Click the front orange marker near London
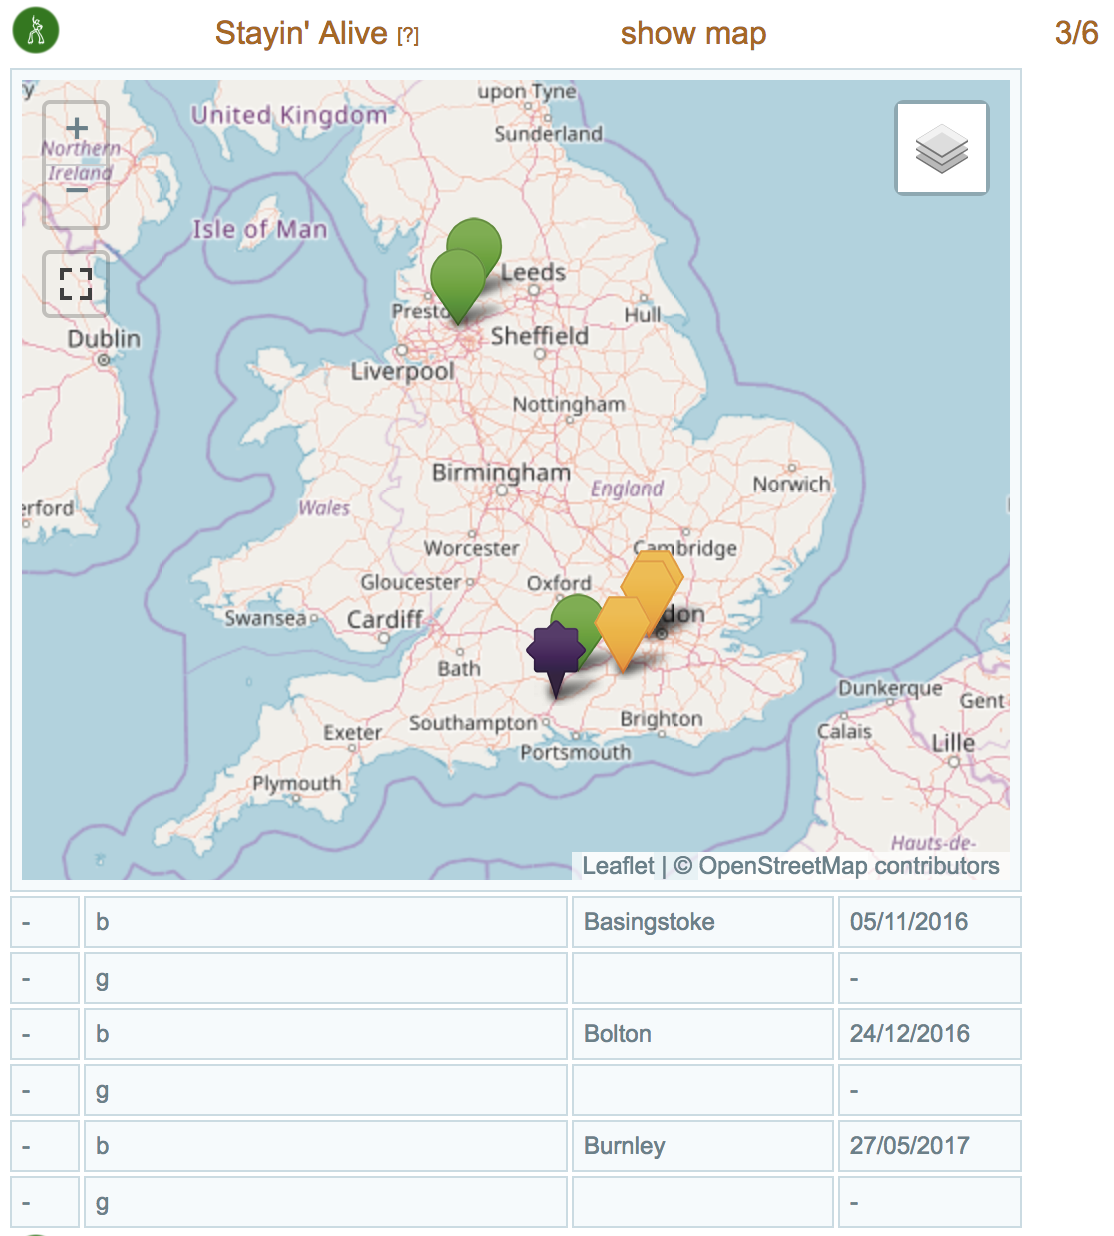Screen dimensions: 1114x1236 point(623,628)
